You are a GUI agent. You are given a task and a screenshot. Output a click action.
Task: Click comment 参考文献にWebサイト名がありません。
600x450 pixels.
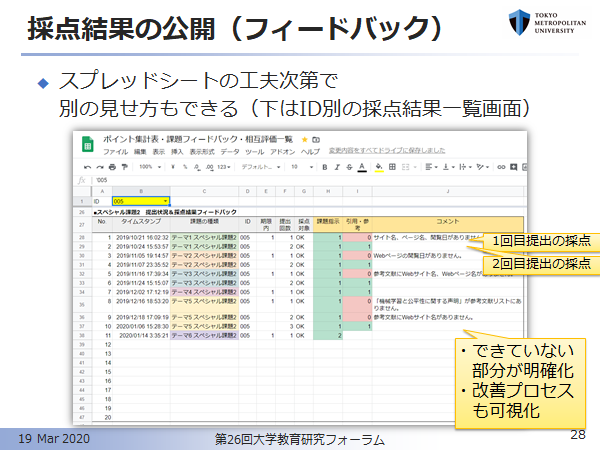[x=424, y=317]
